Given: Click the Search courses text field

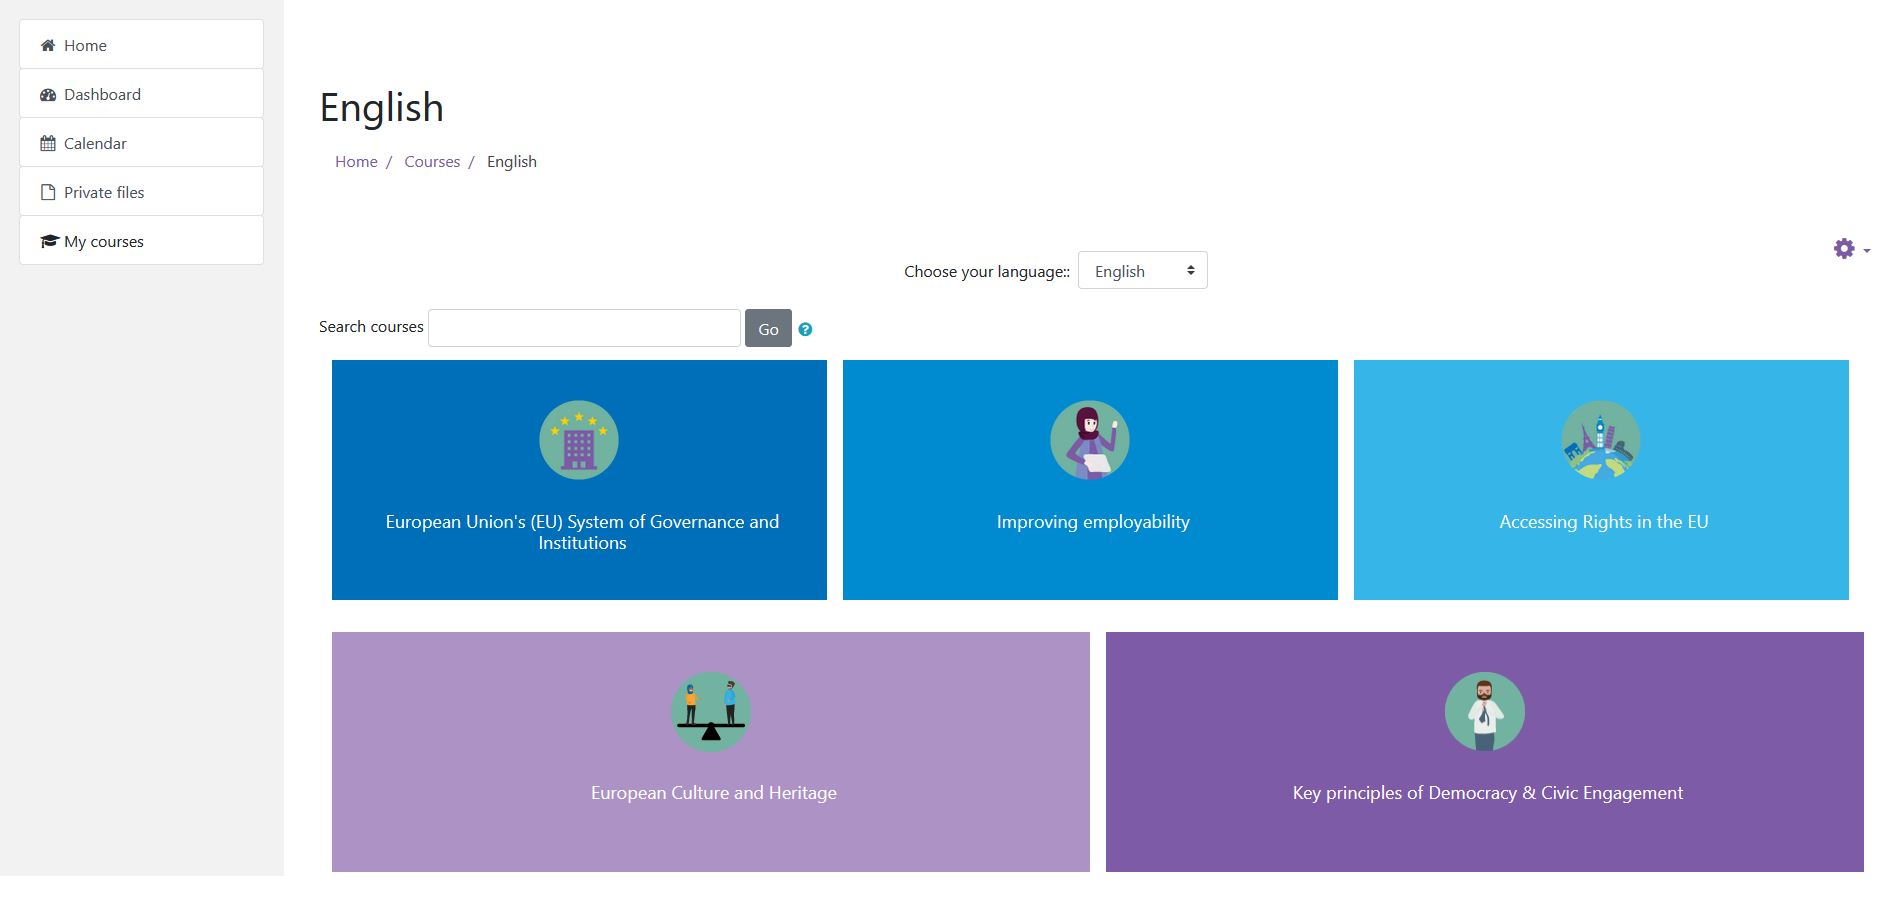Looking at the screenshot, I should pos(584,328).
